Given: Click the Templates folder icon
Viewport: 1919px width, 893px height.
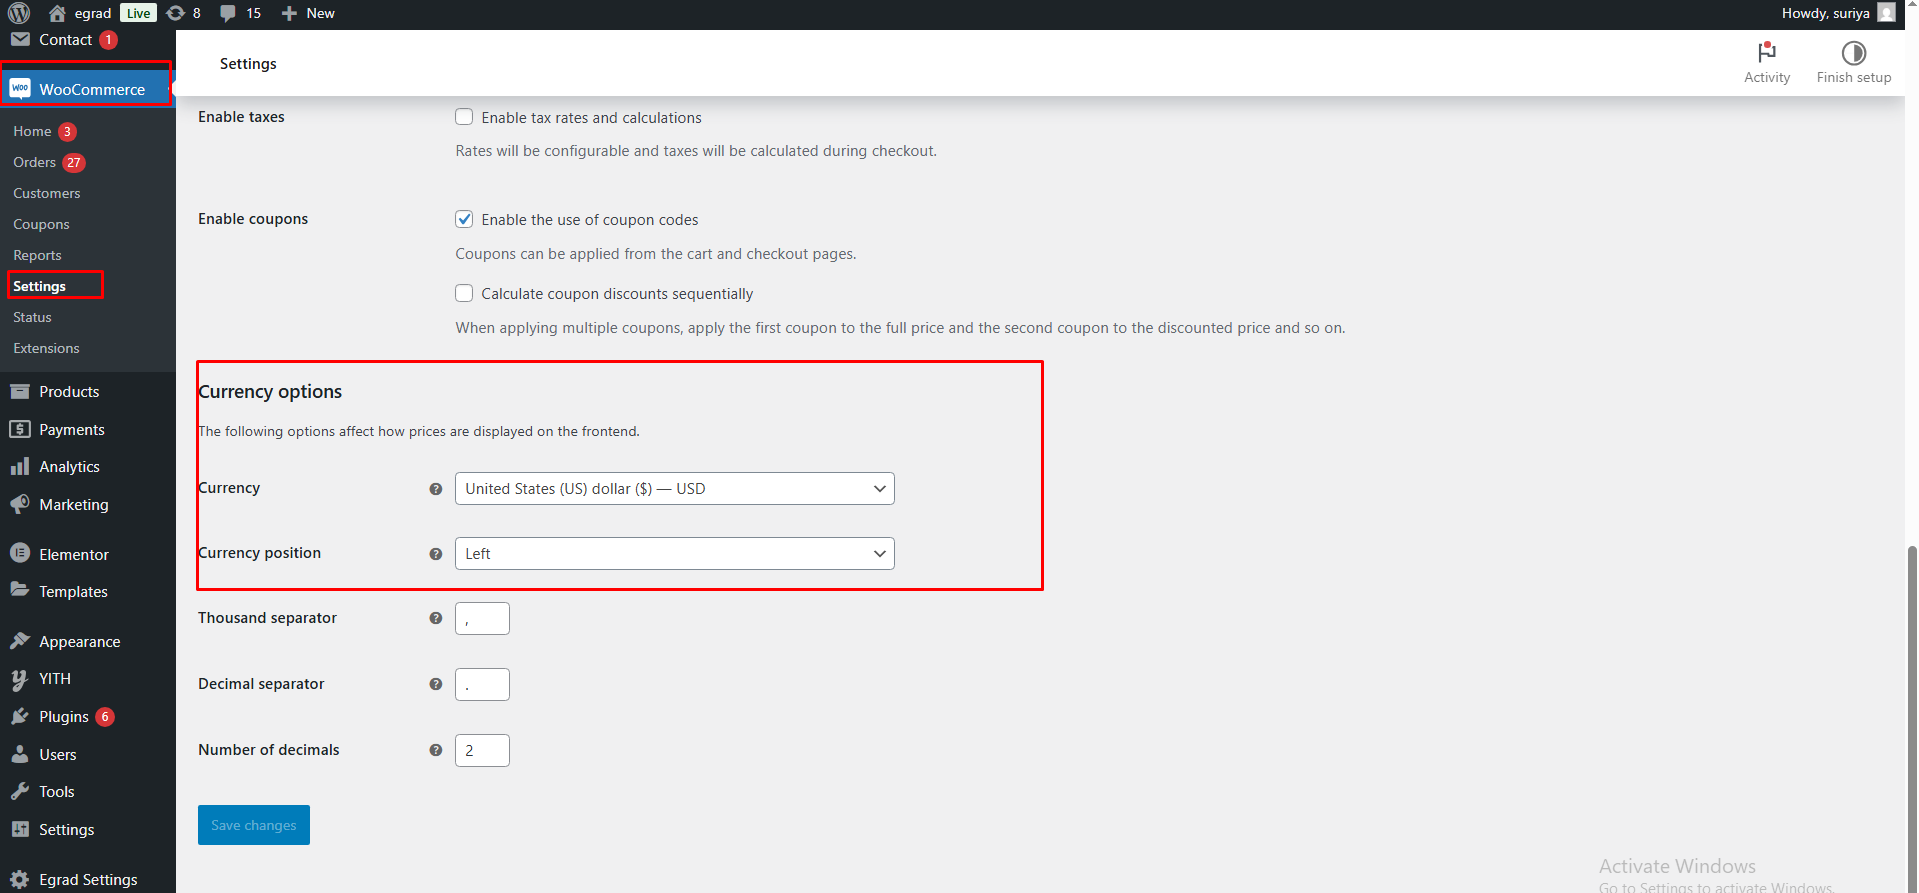Looking at the screenshot, I should [x=20, y=590].
